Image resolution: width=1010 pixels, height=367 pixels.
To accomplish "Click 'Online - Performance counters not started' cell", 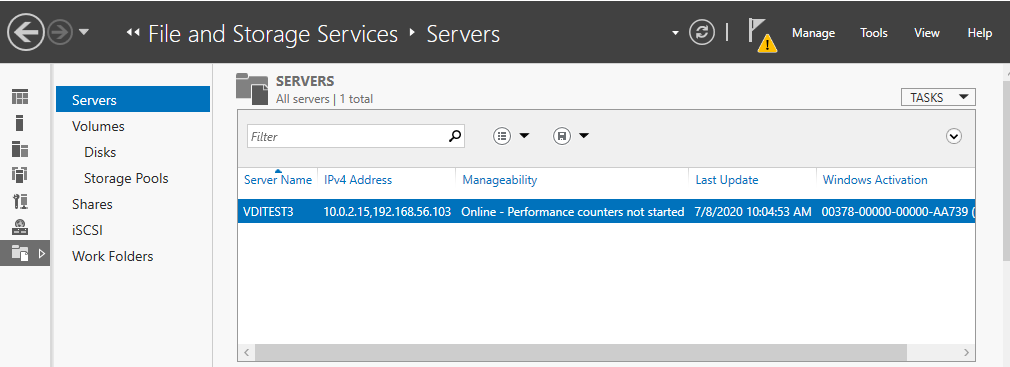I will point(573,212).
